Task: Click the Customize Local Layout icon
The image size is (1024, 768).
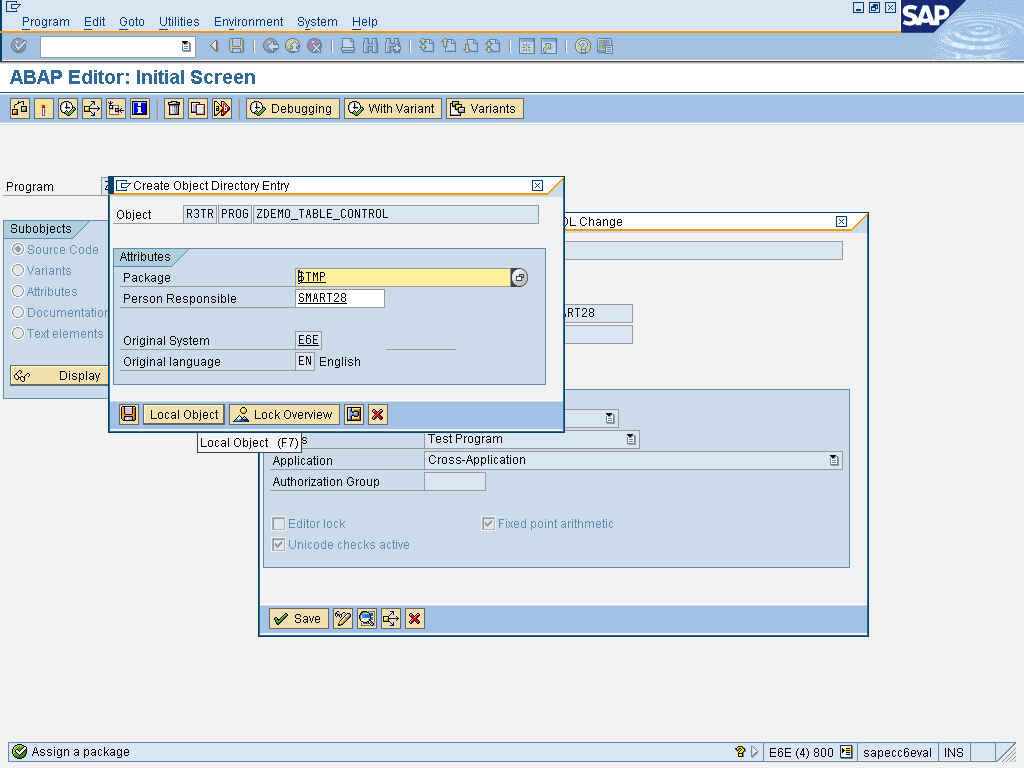Action: [605, 46]
